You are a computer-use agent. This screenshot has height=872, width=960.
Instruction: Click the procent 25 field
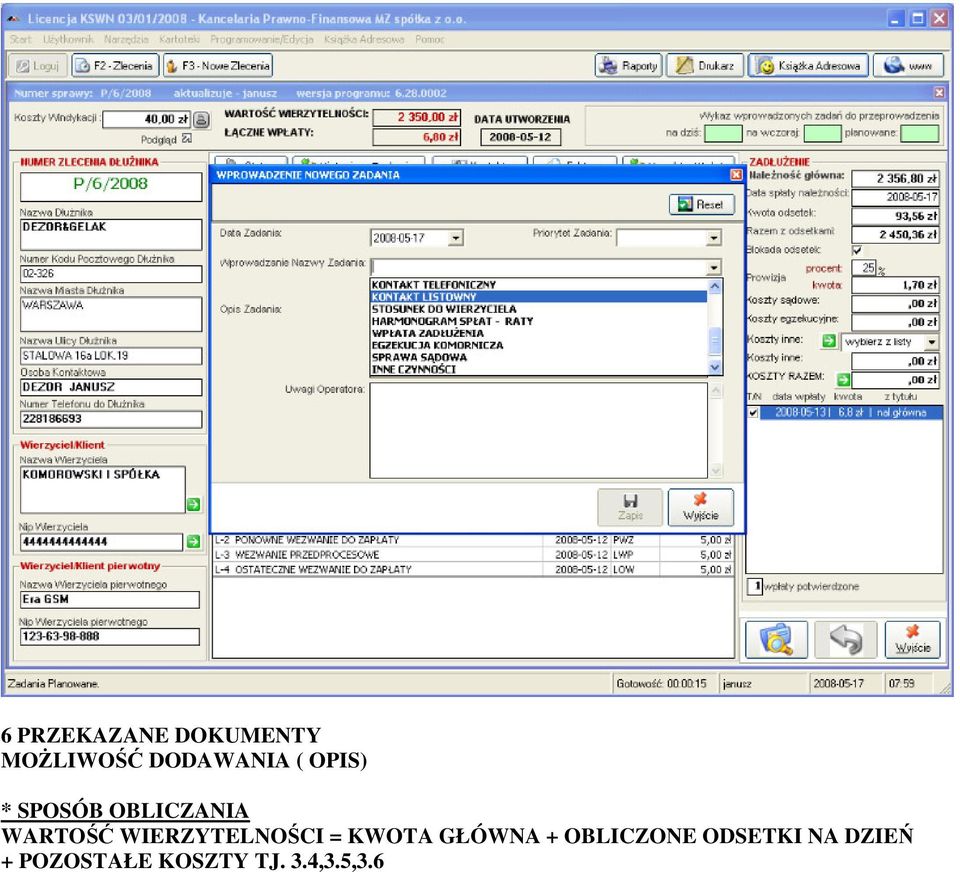[x=864, y=268]
